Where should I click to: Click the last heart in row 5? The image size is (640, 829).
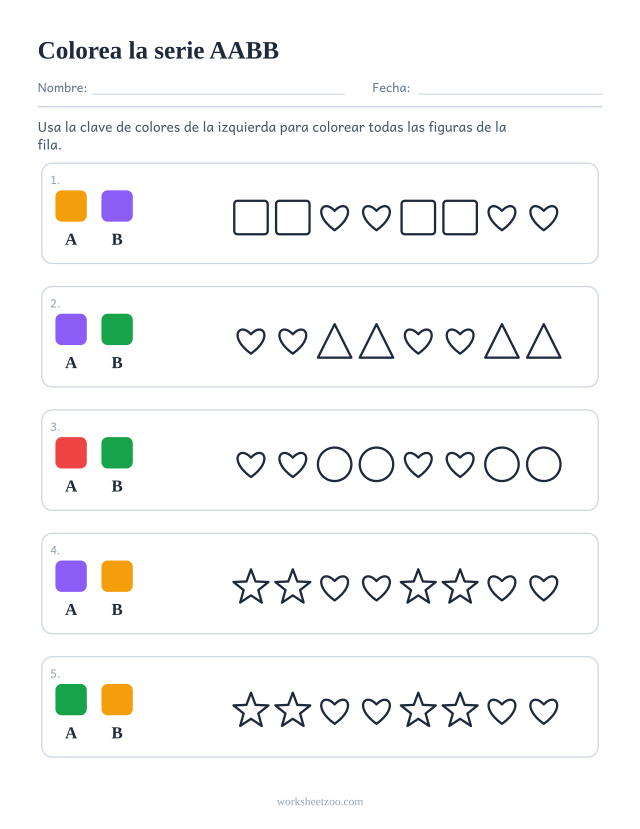pos(544,711)
